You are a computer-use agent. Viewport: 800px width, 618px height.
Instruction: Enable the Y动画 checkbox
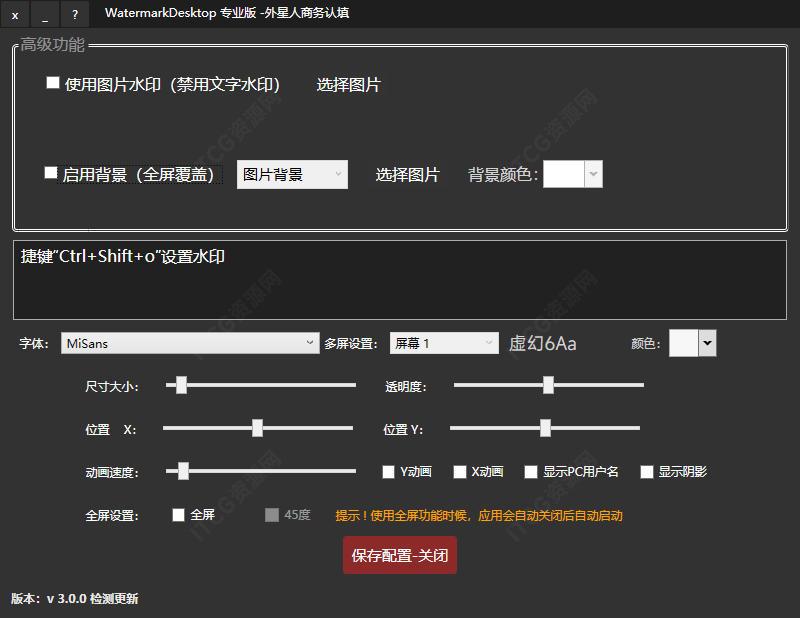[388, 471]
